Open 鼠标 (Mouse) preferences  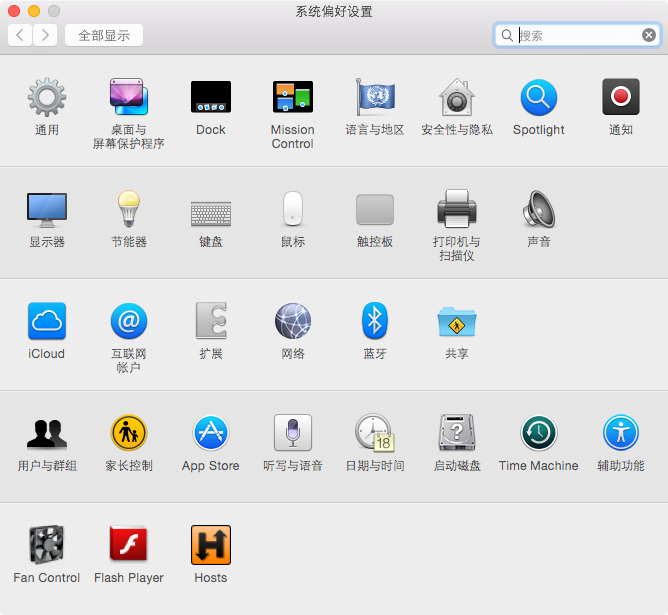[x=293, y=209]
